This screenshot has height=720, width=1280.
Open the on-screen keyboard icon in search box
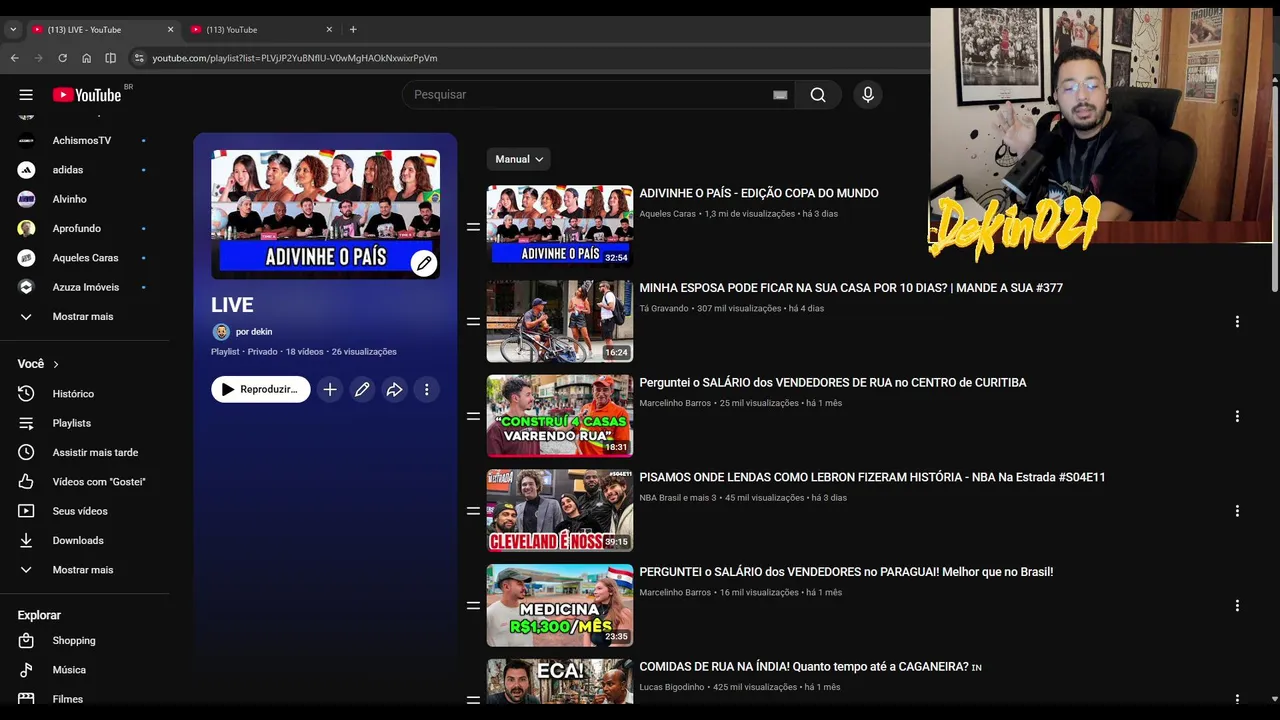click(x=780, y=95)
